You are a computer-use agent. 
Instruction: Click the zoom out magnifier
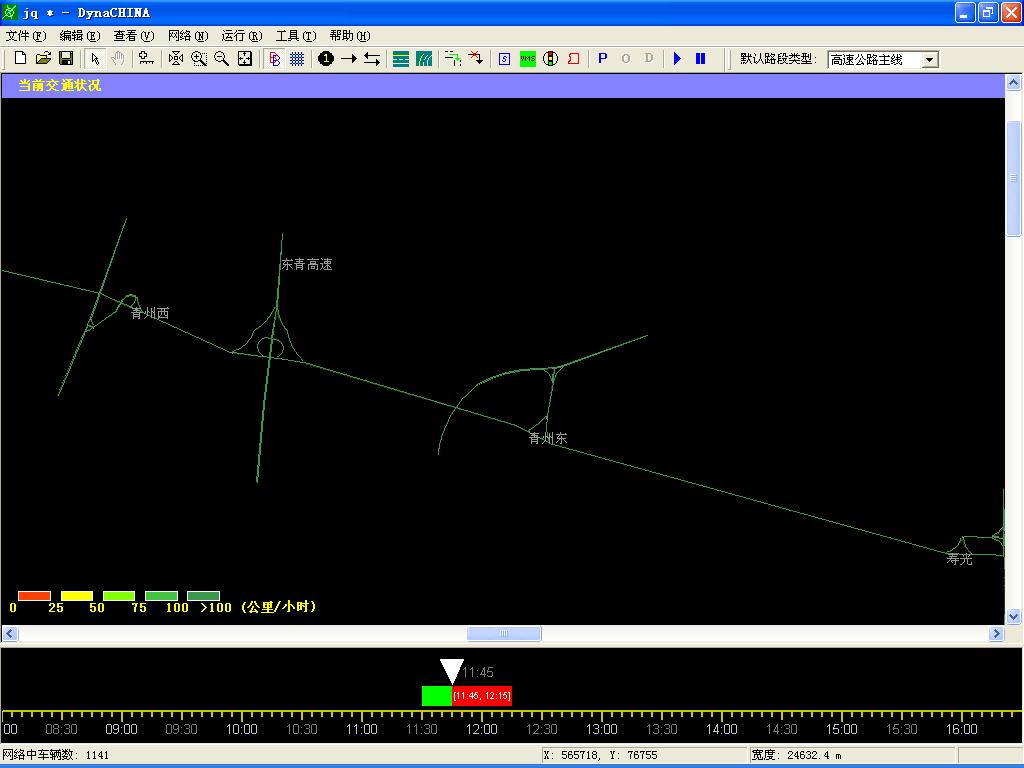click(x=222, y=59)
